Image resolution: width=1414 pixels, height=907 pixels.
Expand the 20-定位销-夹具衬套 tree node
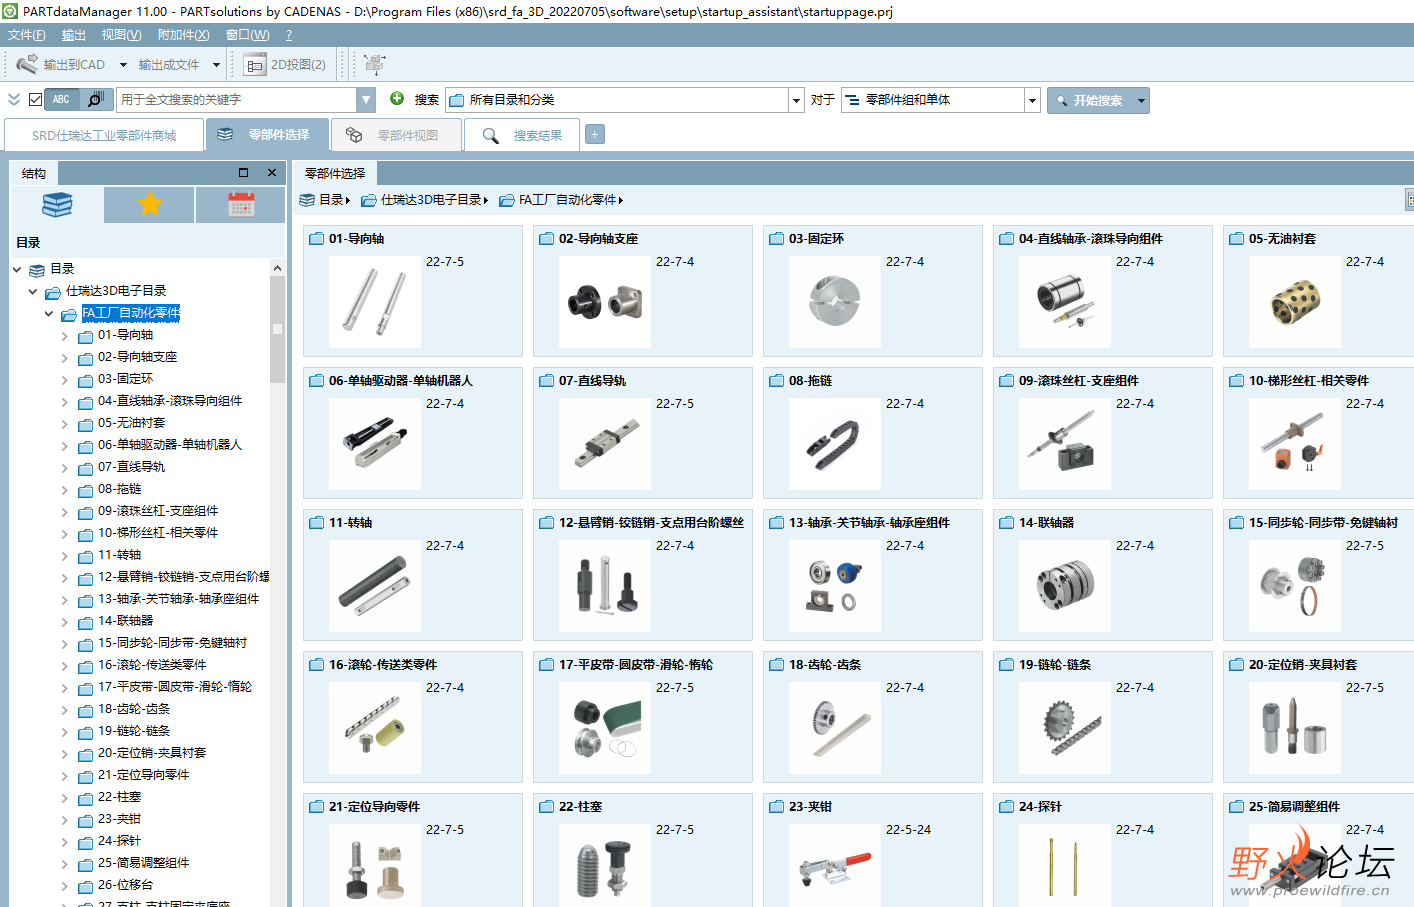pos(65,754)
